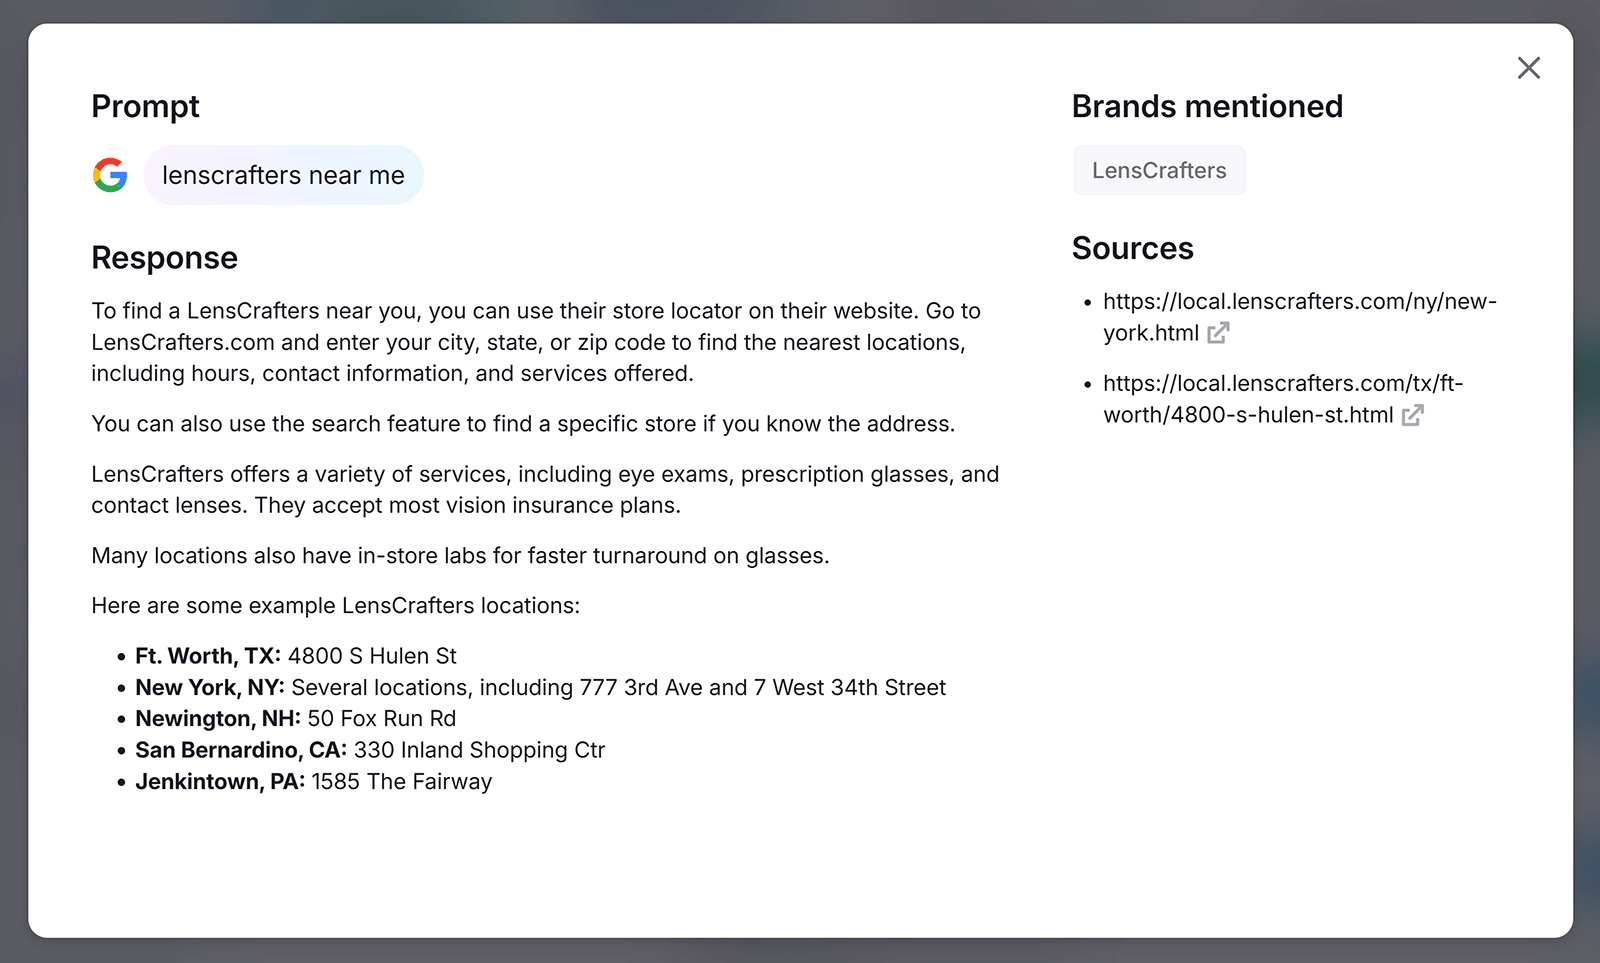Click the Sources heading
The height and width of the screenshot is (963, 1600).
[1132, 248]
